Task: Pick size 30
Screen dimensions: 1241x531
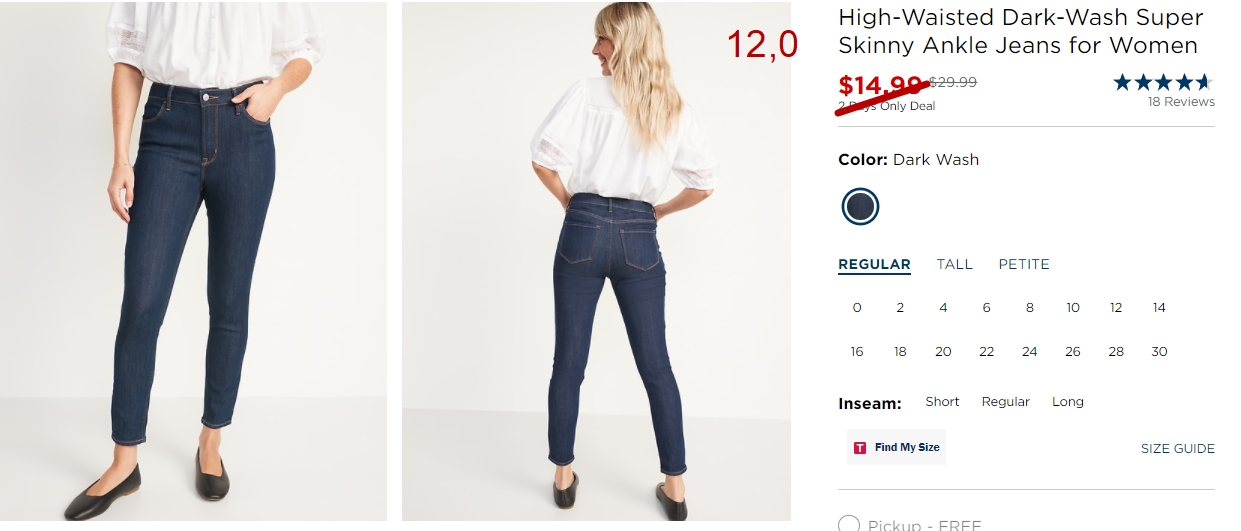Action: pyautogui.click(x=1159, y=351)
